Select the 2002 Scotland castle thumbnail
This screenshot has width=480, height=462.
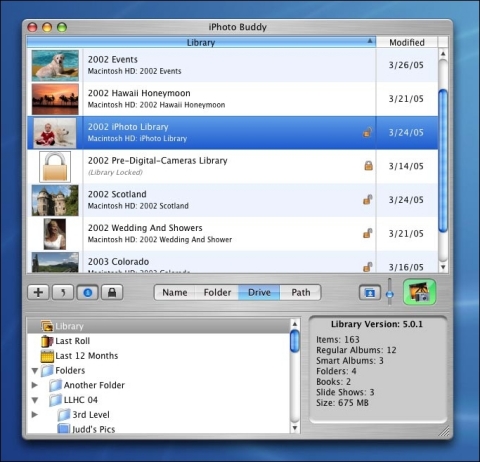click(55, 200)
